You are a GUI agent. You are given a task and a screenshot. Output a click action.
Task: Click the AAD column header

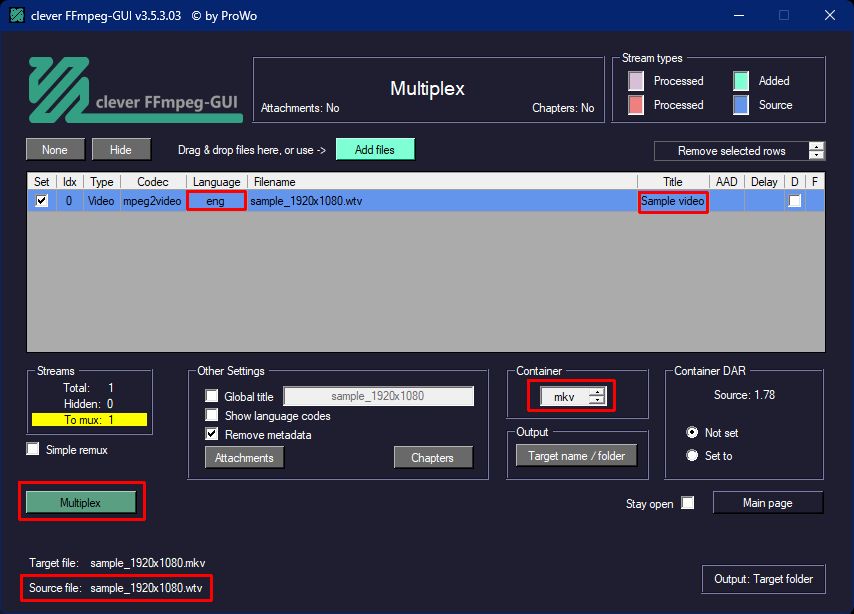727,182
